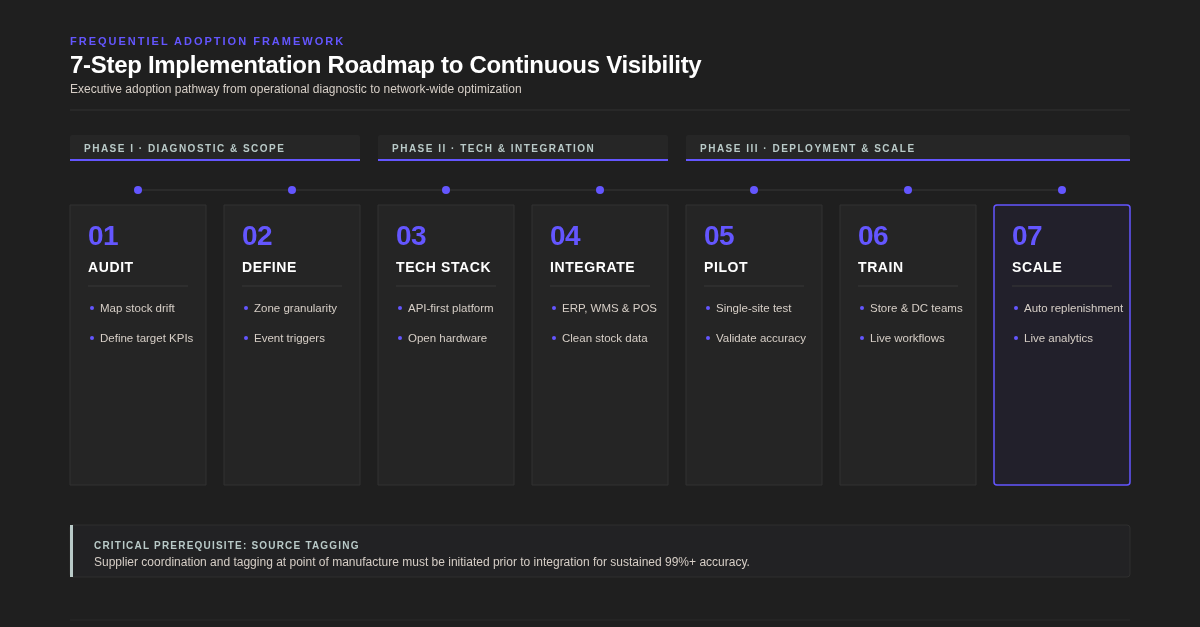
Task: Click the 'Critical Prerequisite: Source Tagging' heading
Action: [x=226, y=545]
